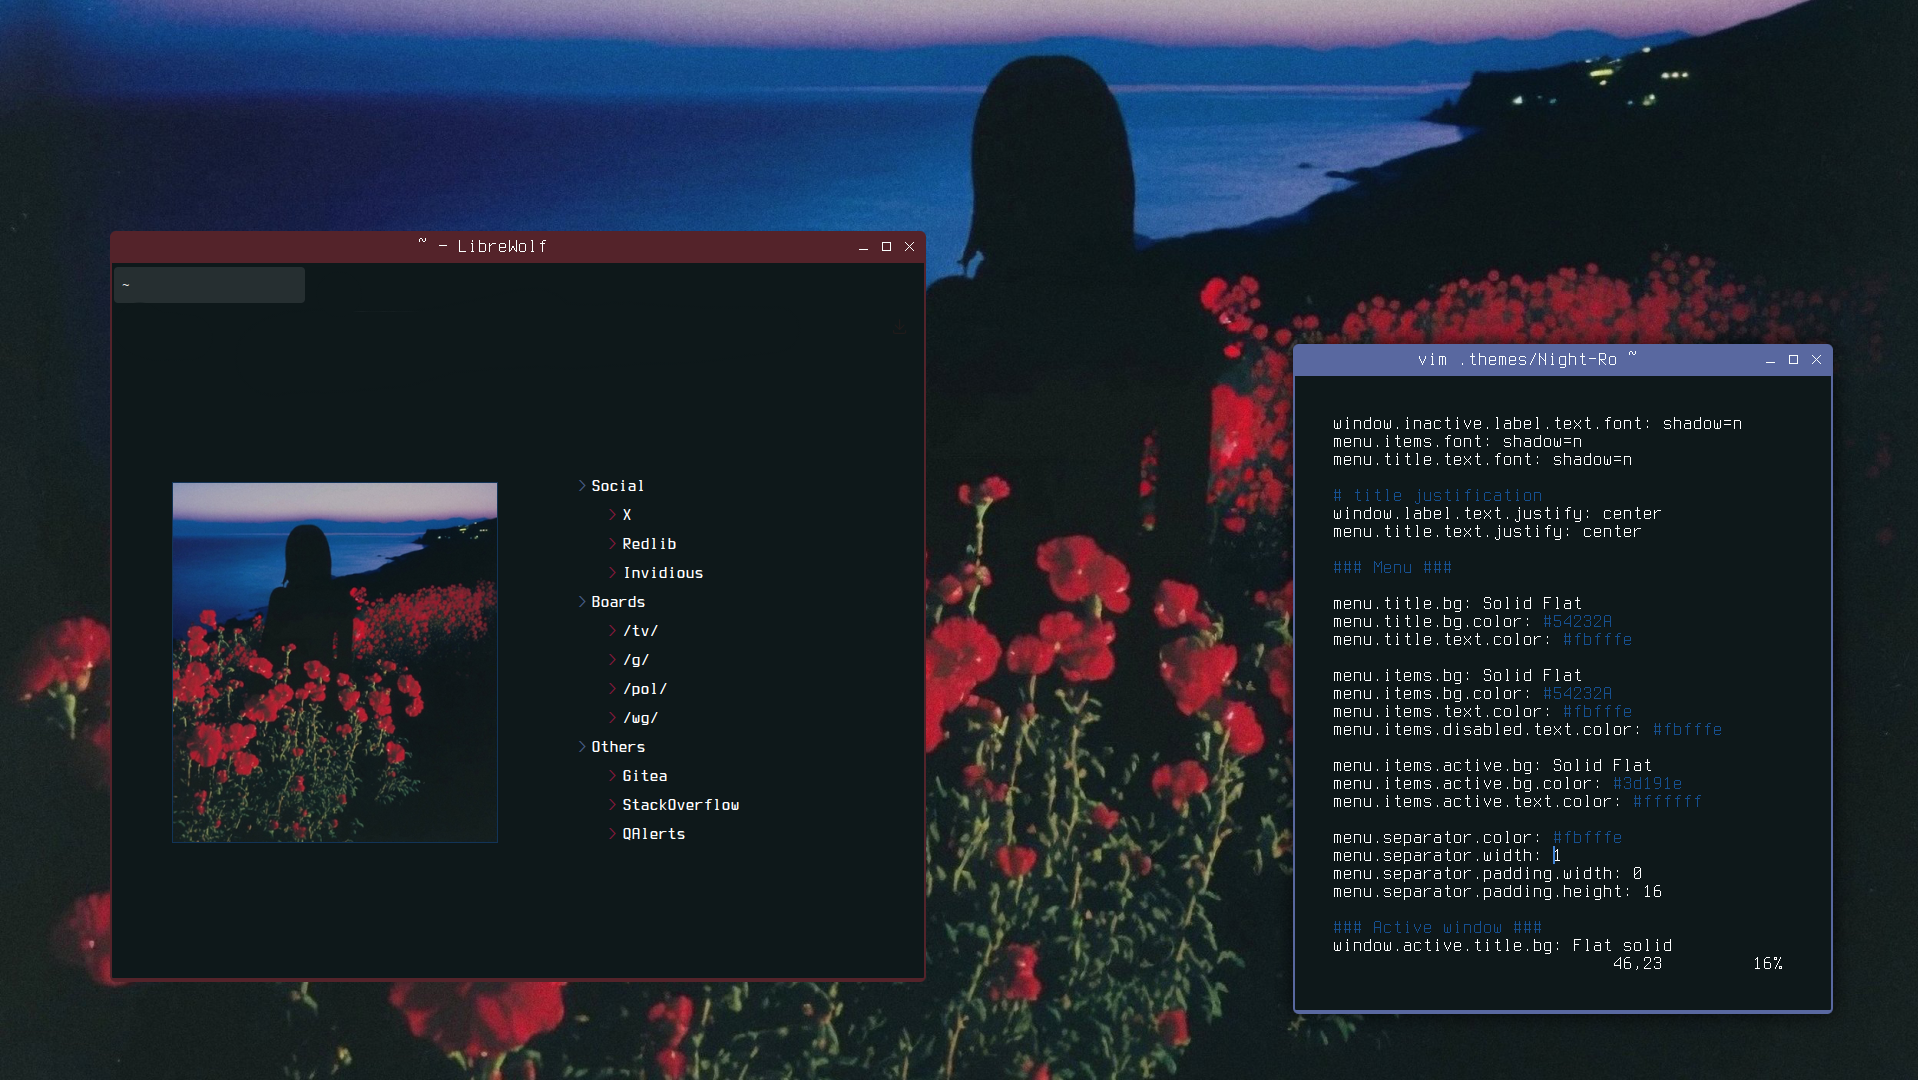
Task: Open the Social bookmark group
Action: [617, 486]
